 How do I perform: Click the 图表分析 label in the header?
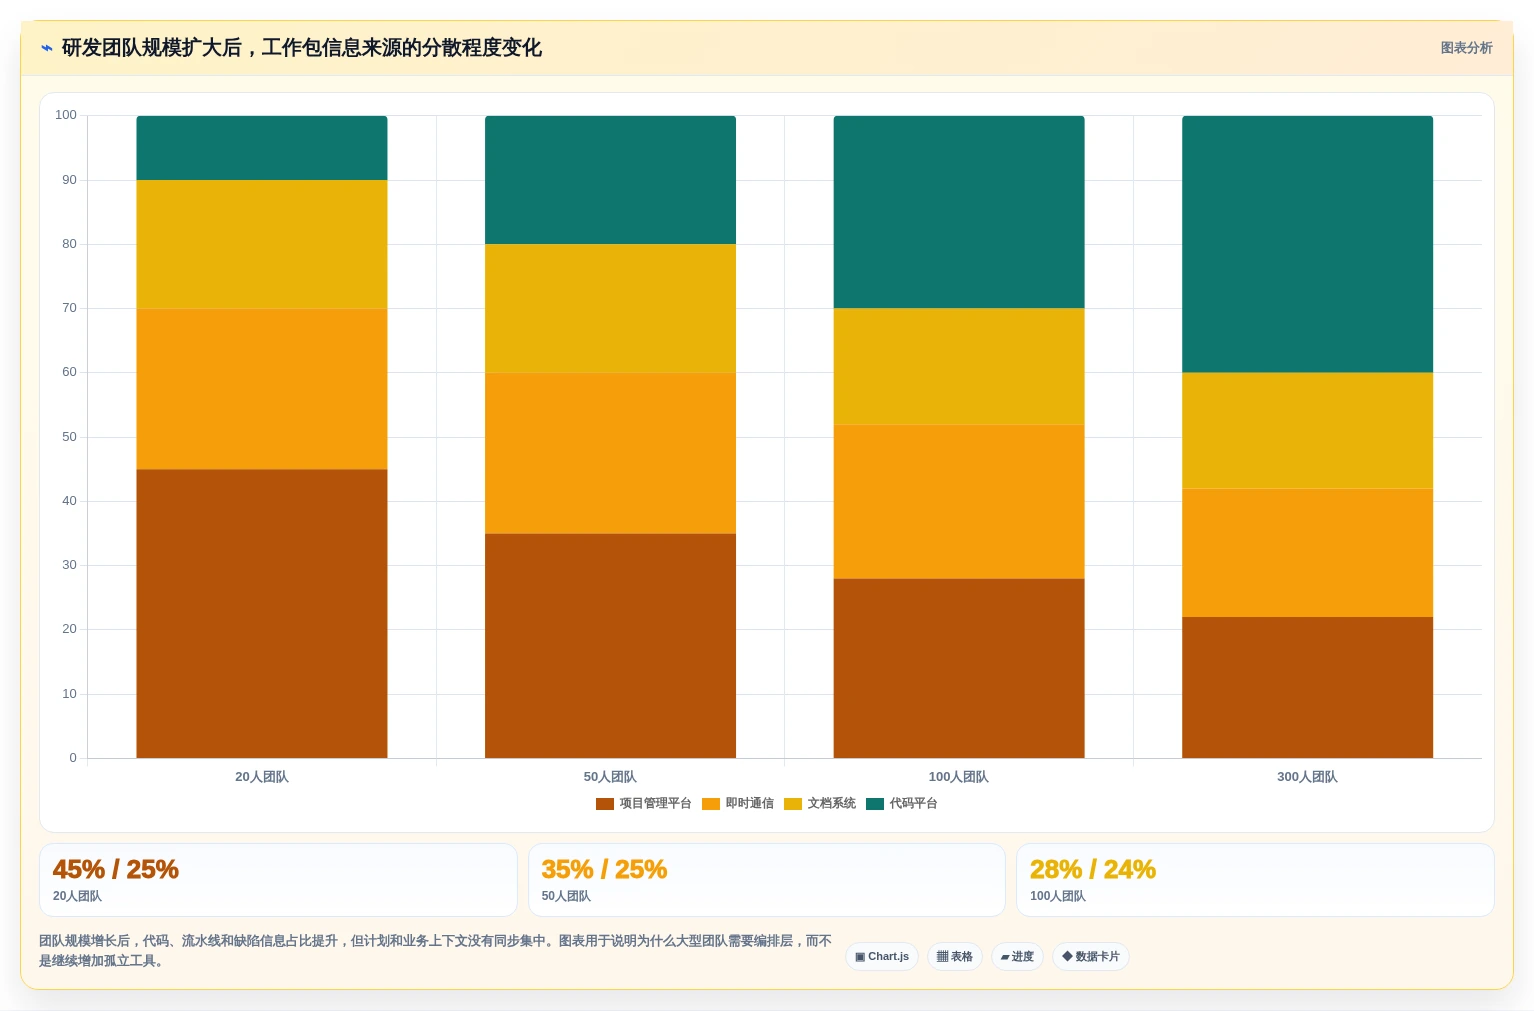pos(1466,48)
